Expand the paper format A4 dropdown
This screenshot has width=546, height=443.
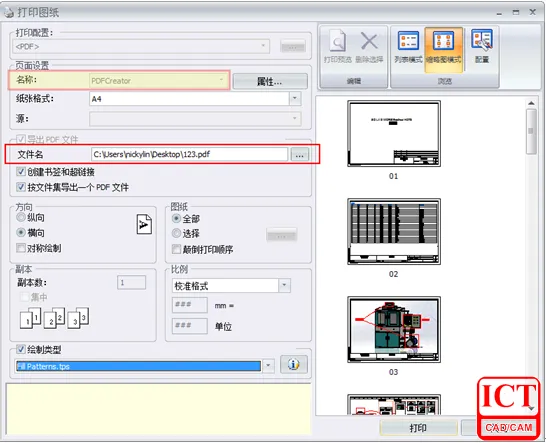[295, 99]
